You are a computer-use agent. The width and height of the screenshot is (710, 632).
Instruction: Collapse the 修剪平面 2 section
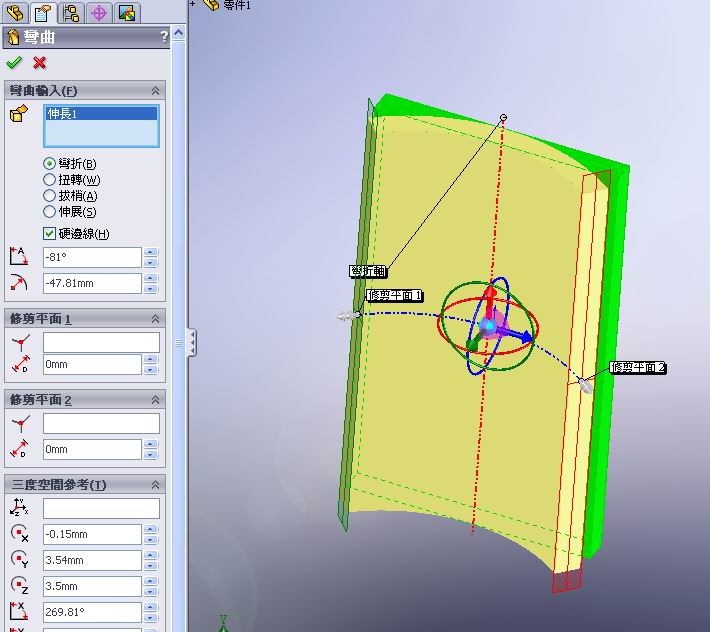pos(155,400)
